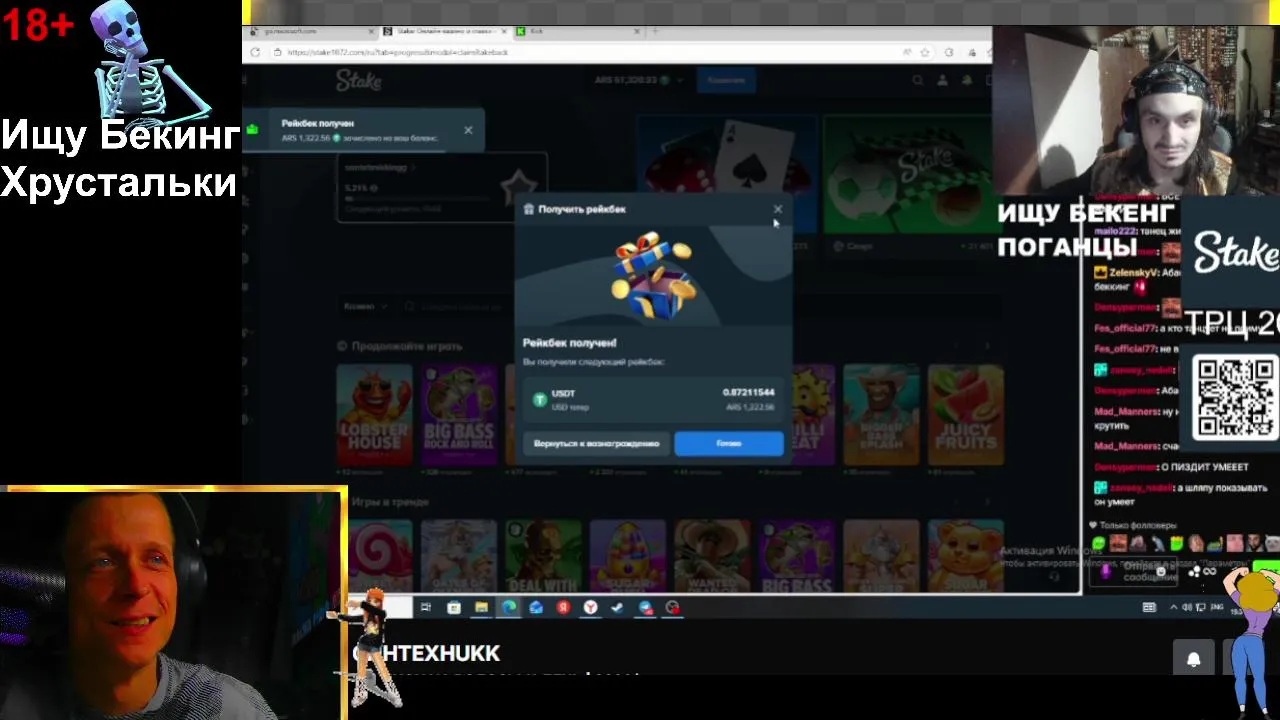
Task: Click the Stake logo in site header
Action: [x=358, y=80]
